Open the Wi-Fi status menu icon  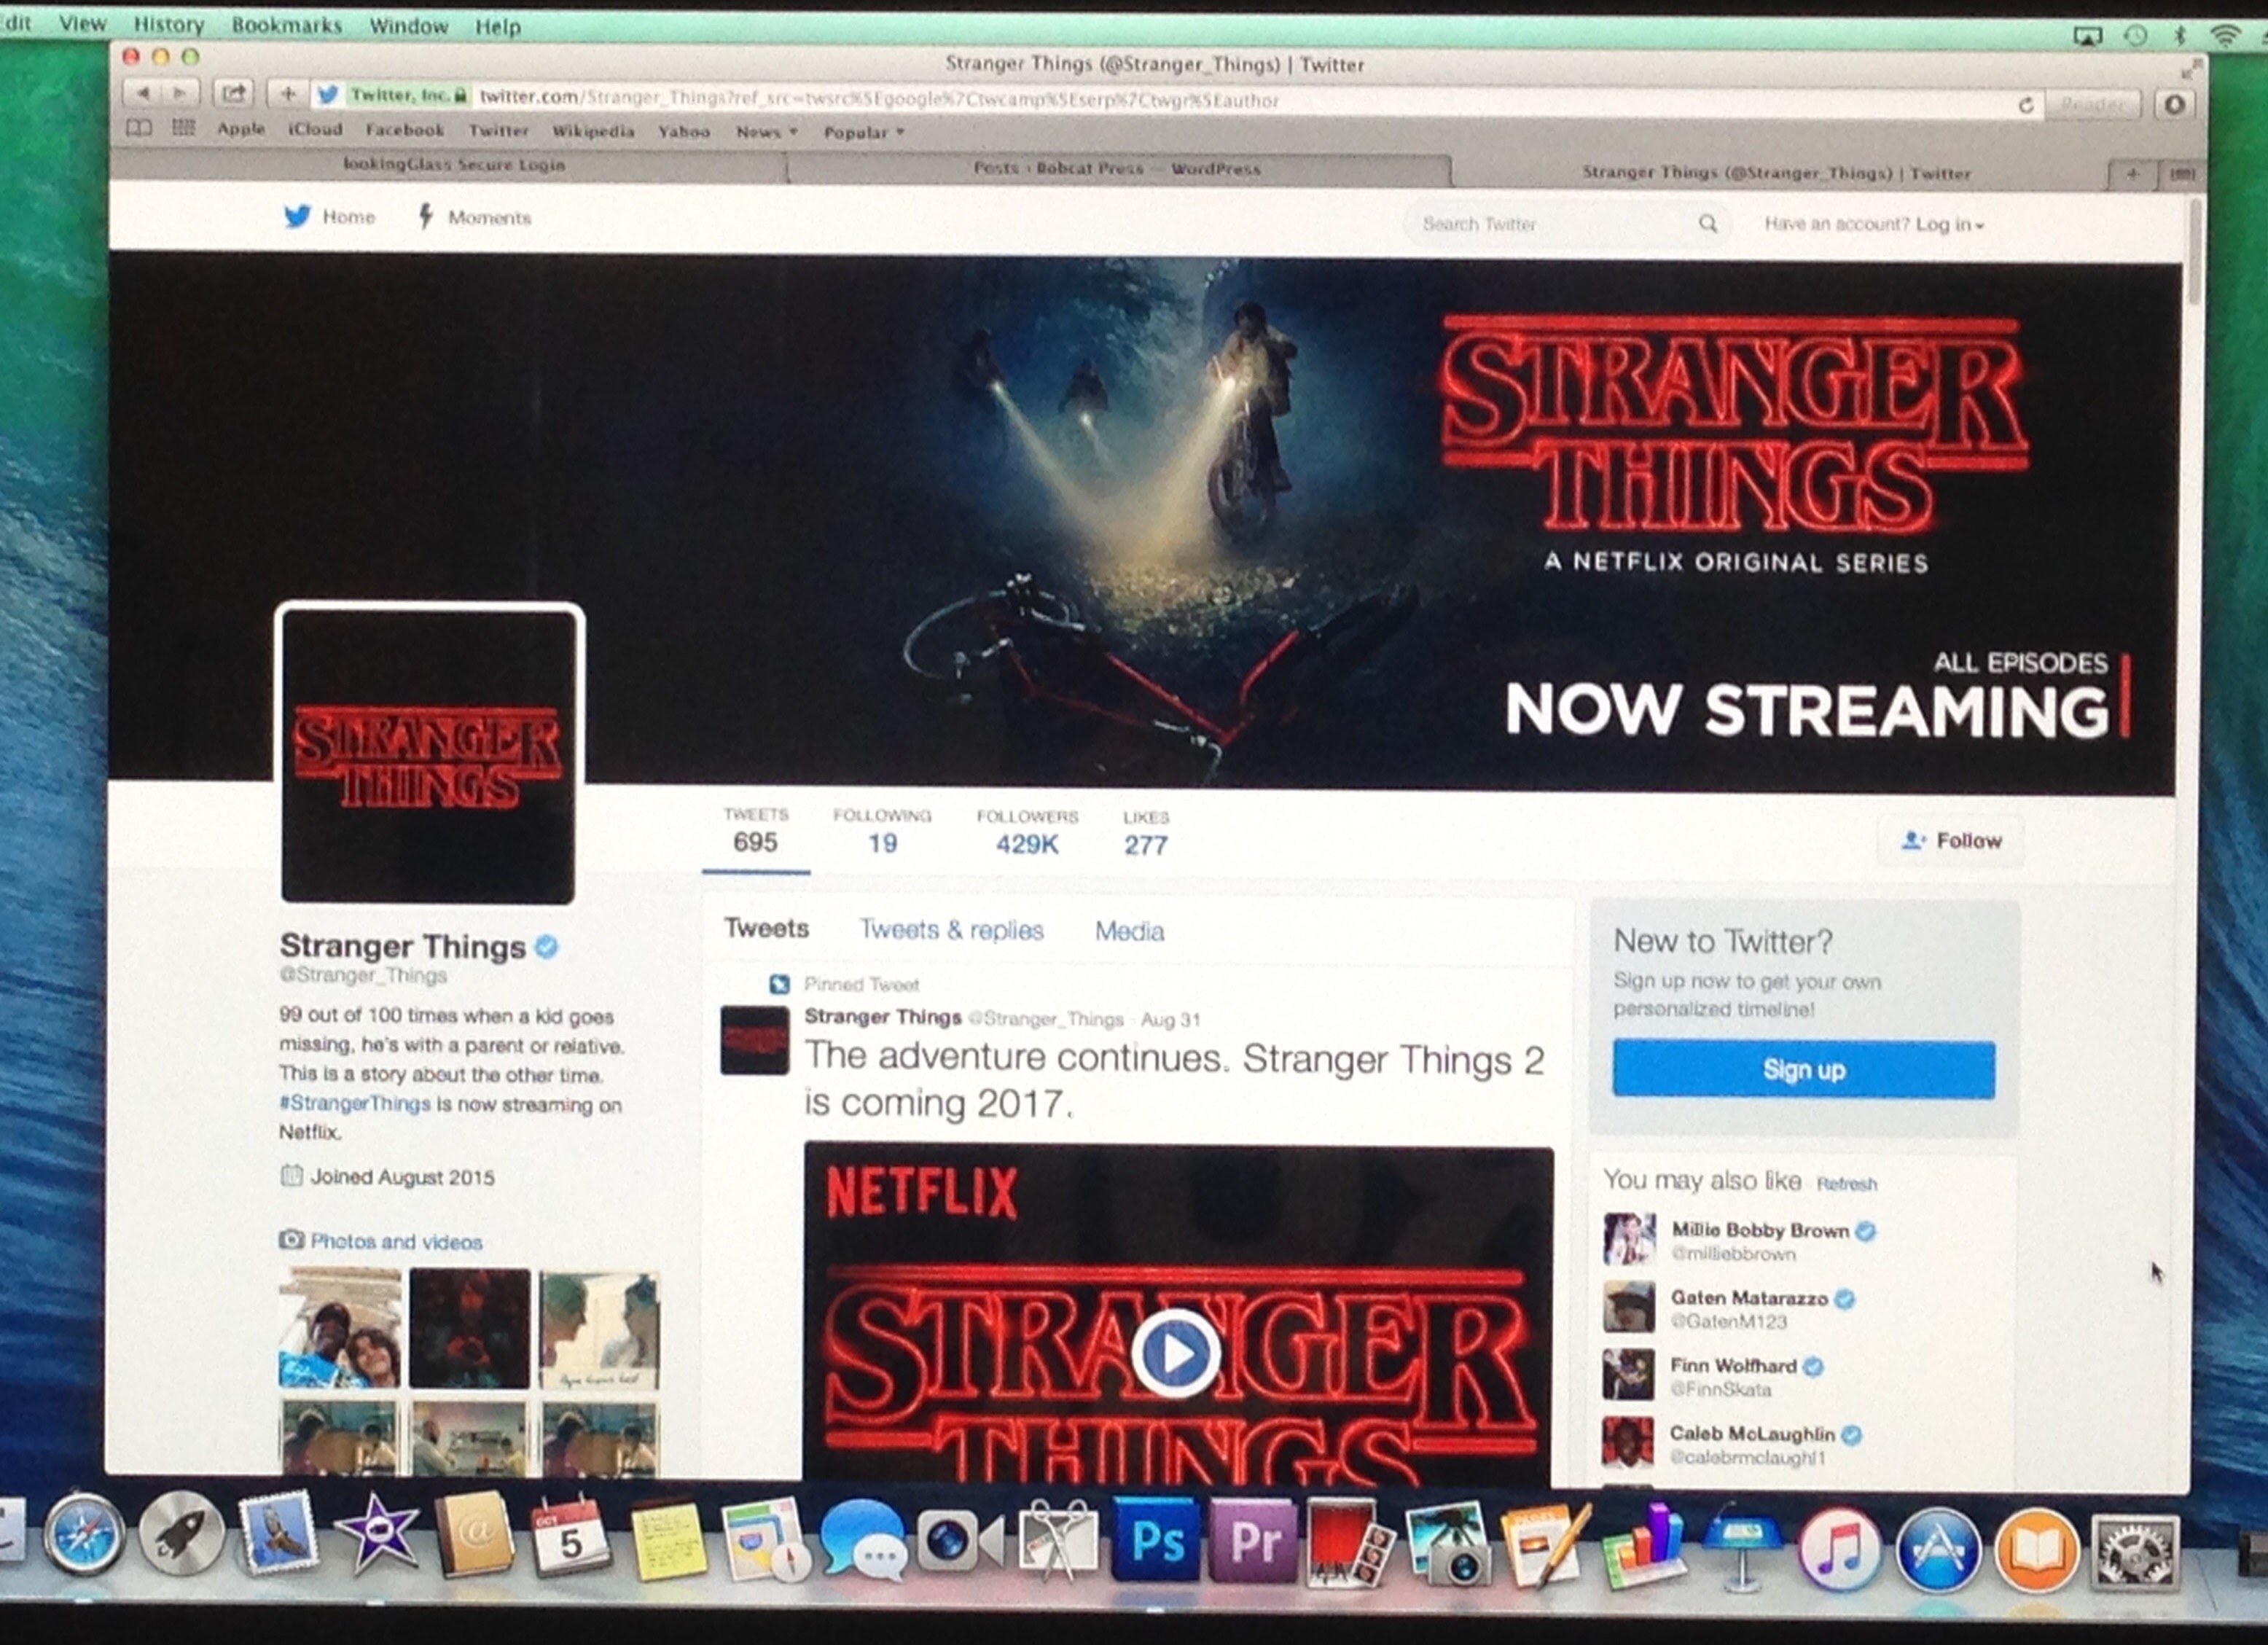tap(2224, 36)
